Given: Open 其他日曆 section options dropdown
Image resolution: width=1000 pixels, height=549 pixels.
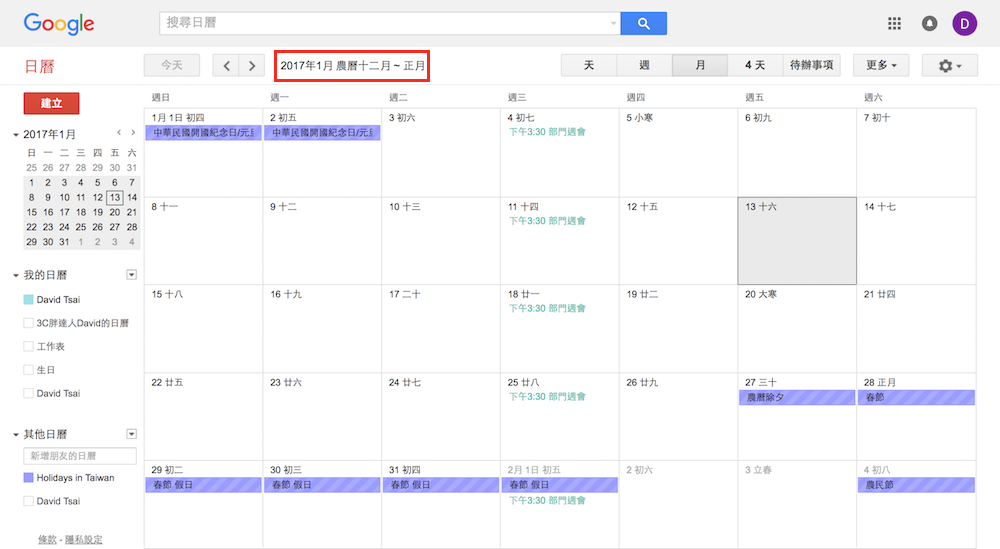Looking at the screenshot, I should tap(131, 434).
